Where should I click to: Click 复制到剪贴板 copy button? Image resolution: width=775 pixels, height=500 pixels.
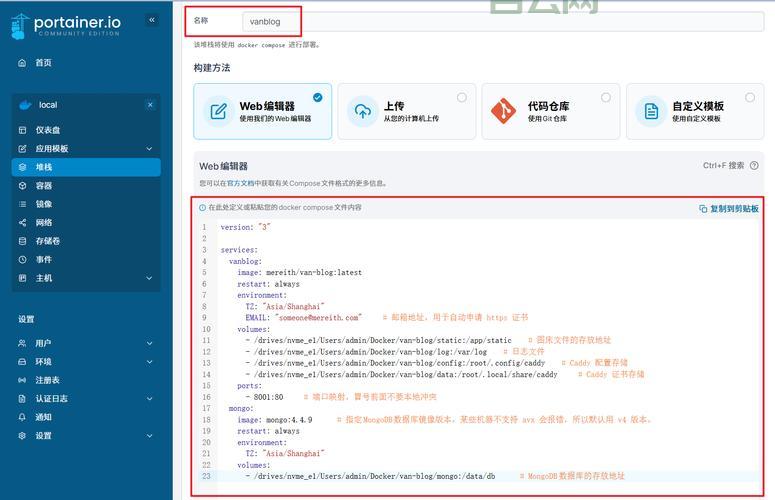[729, 209]
